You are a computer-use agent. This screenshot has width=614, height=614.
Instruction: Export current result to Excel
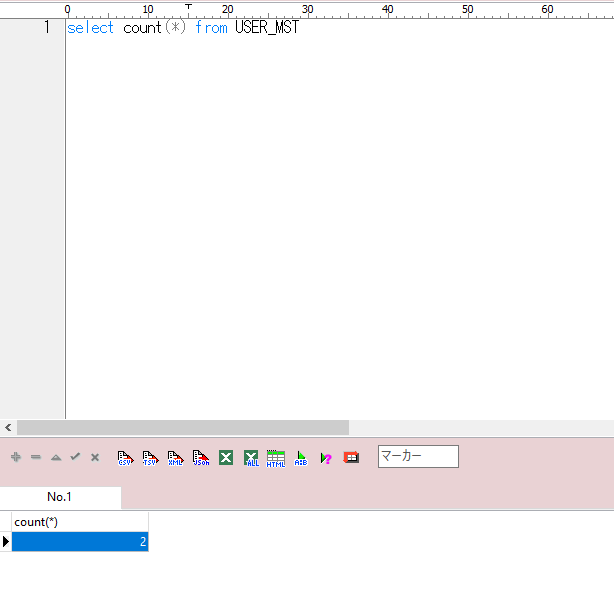pos(226,457)
